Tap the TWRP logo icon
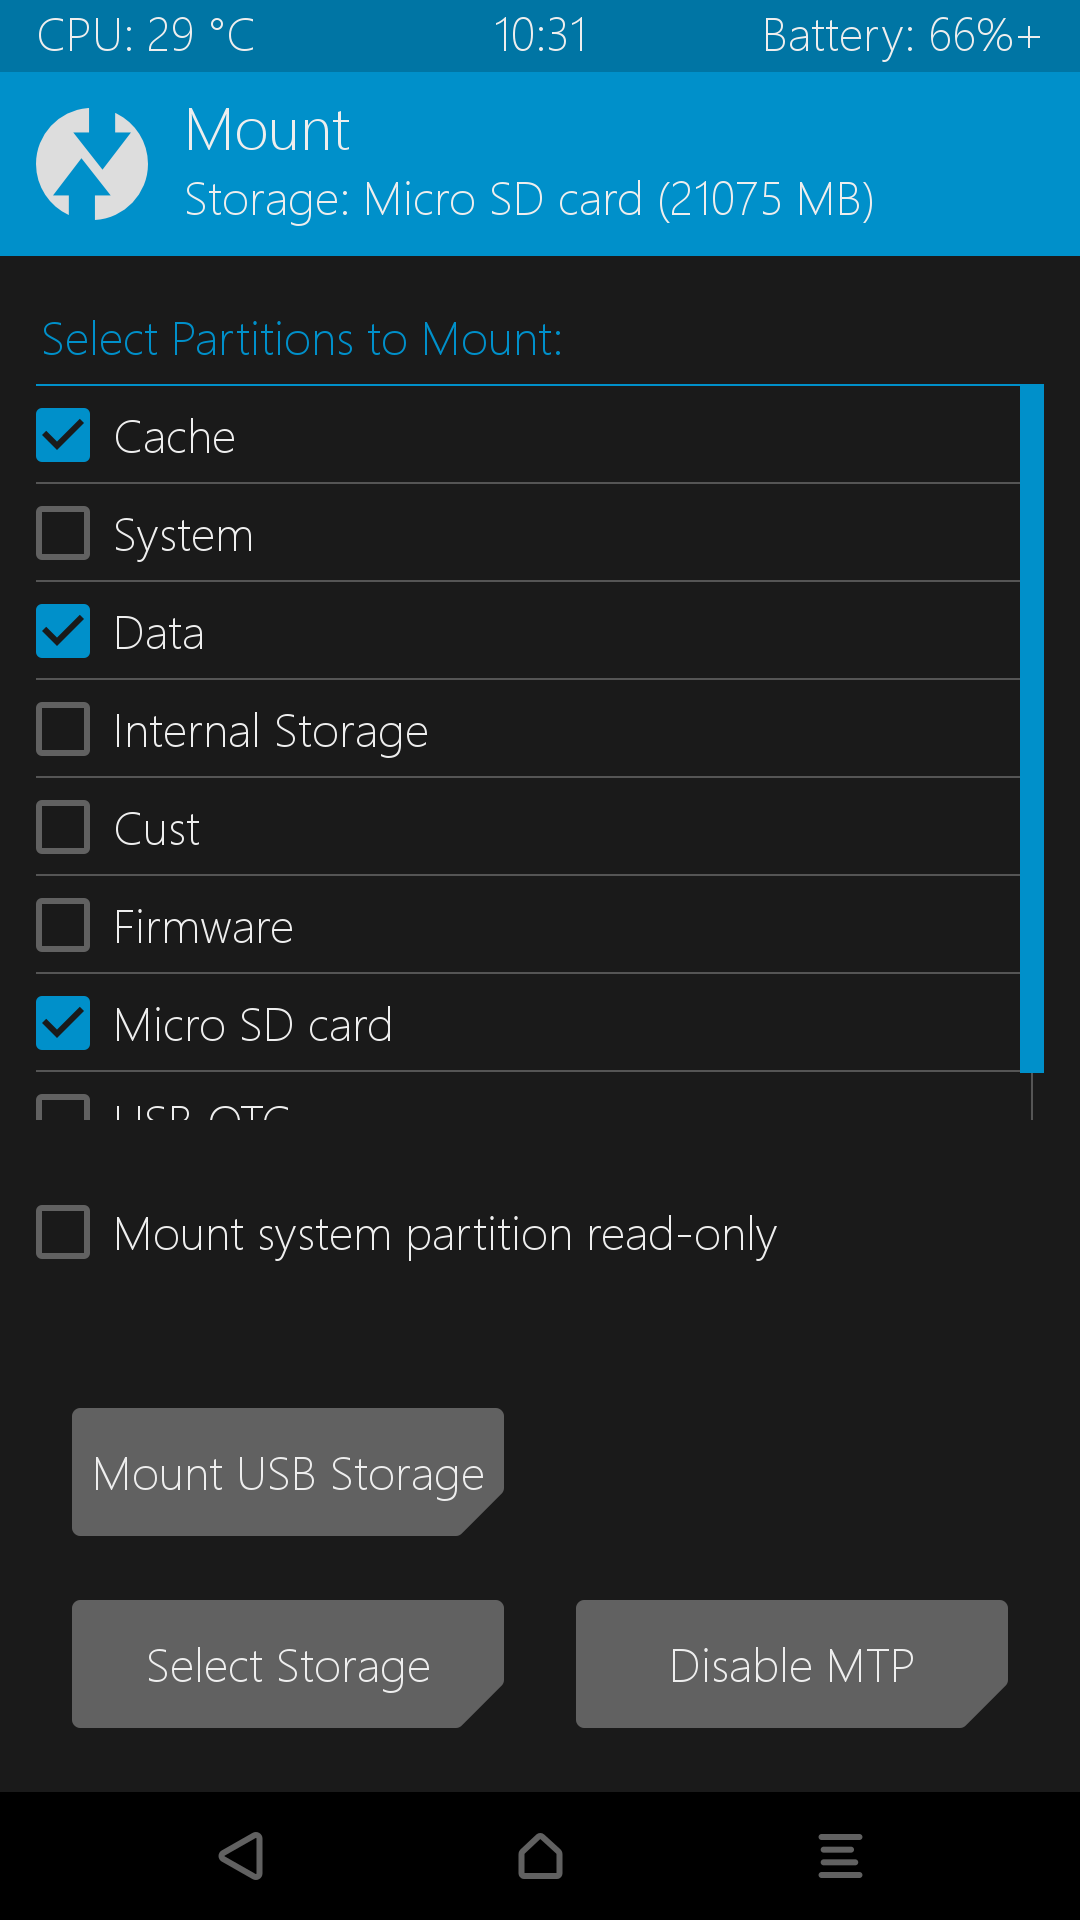Viewport: 1080px width, 1920px height. click(x=92, y=164)
